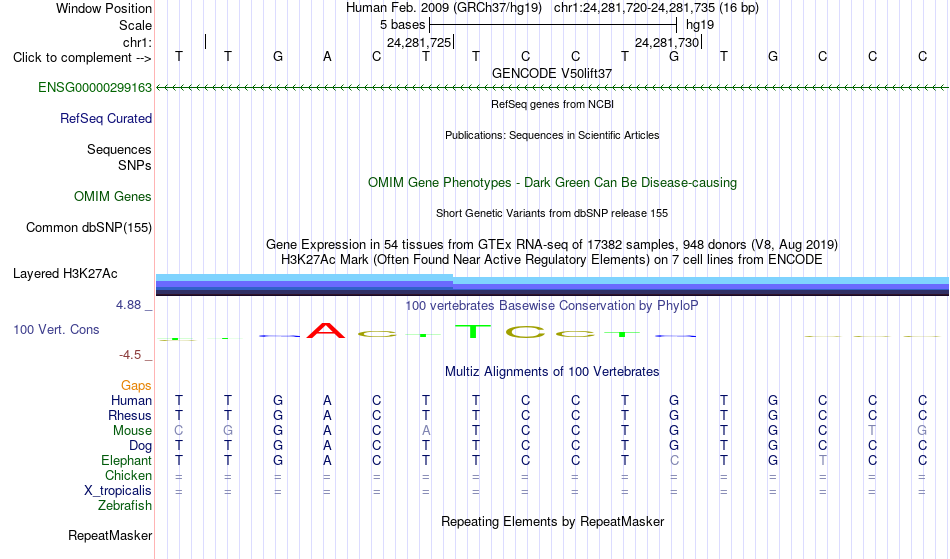Click the Scale label
The width and height of the screenshot is (950, 559).
click(135, 25)
